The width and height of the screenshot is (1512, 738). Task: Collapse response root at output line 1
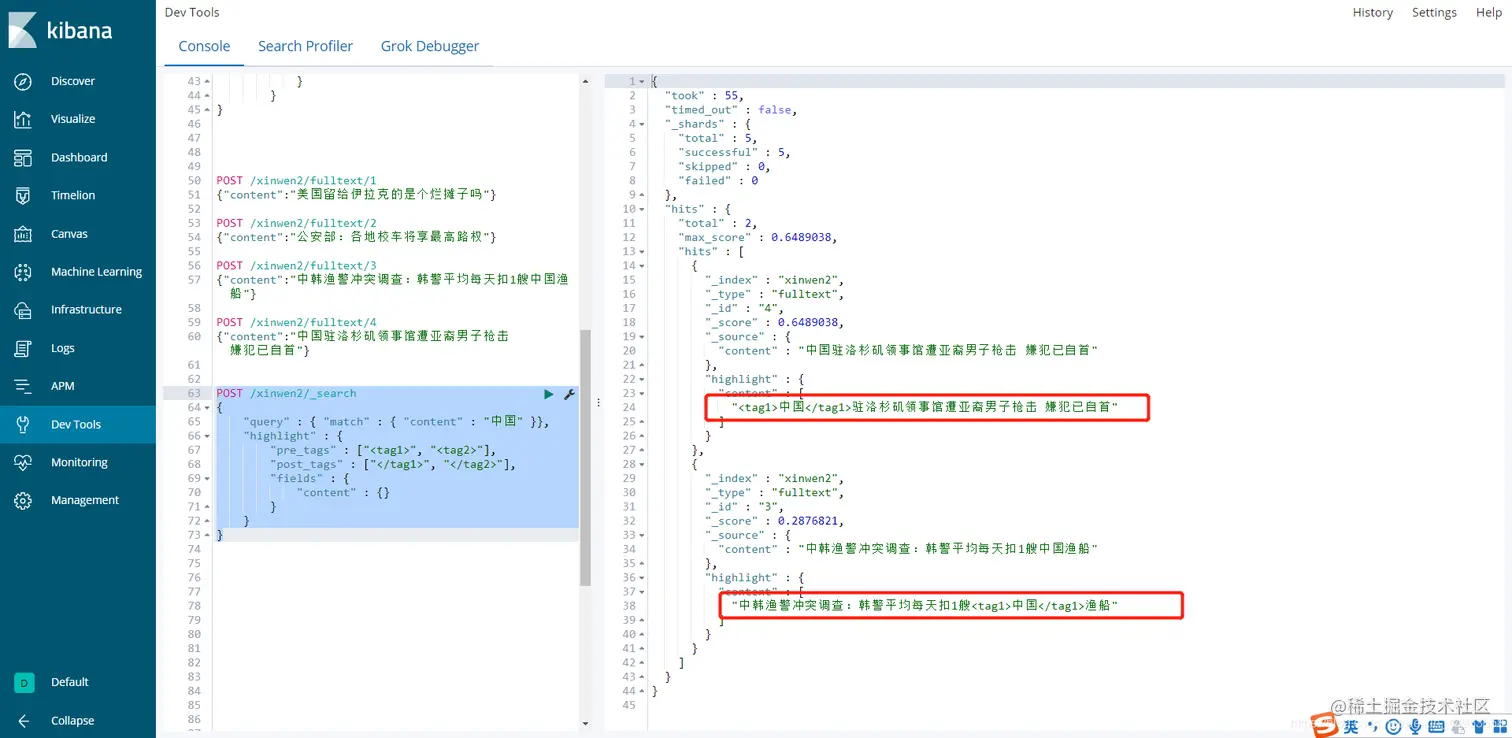click(x=641, y=81)
